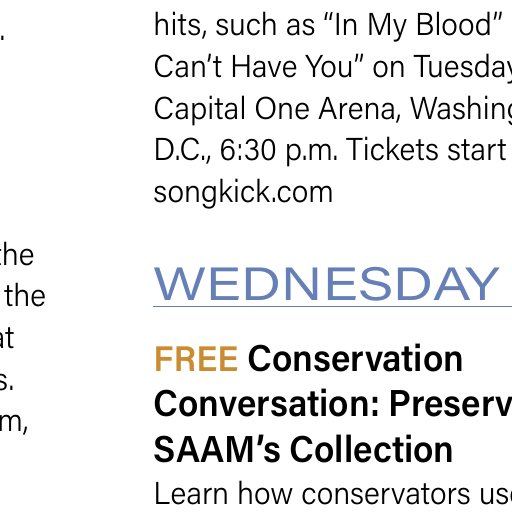512x512 pixels.
Task: Click the "Washing" text after Arena
Action: [461, 109]
